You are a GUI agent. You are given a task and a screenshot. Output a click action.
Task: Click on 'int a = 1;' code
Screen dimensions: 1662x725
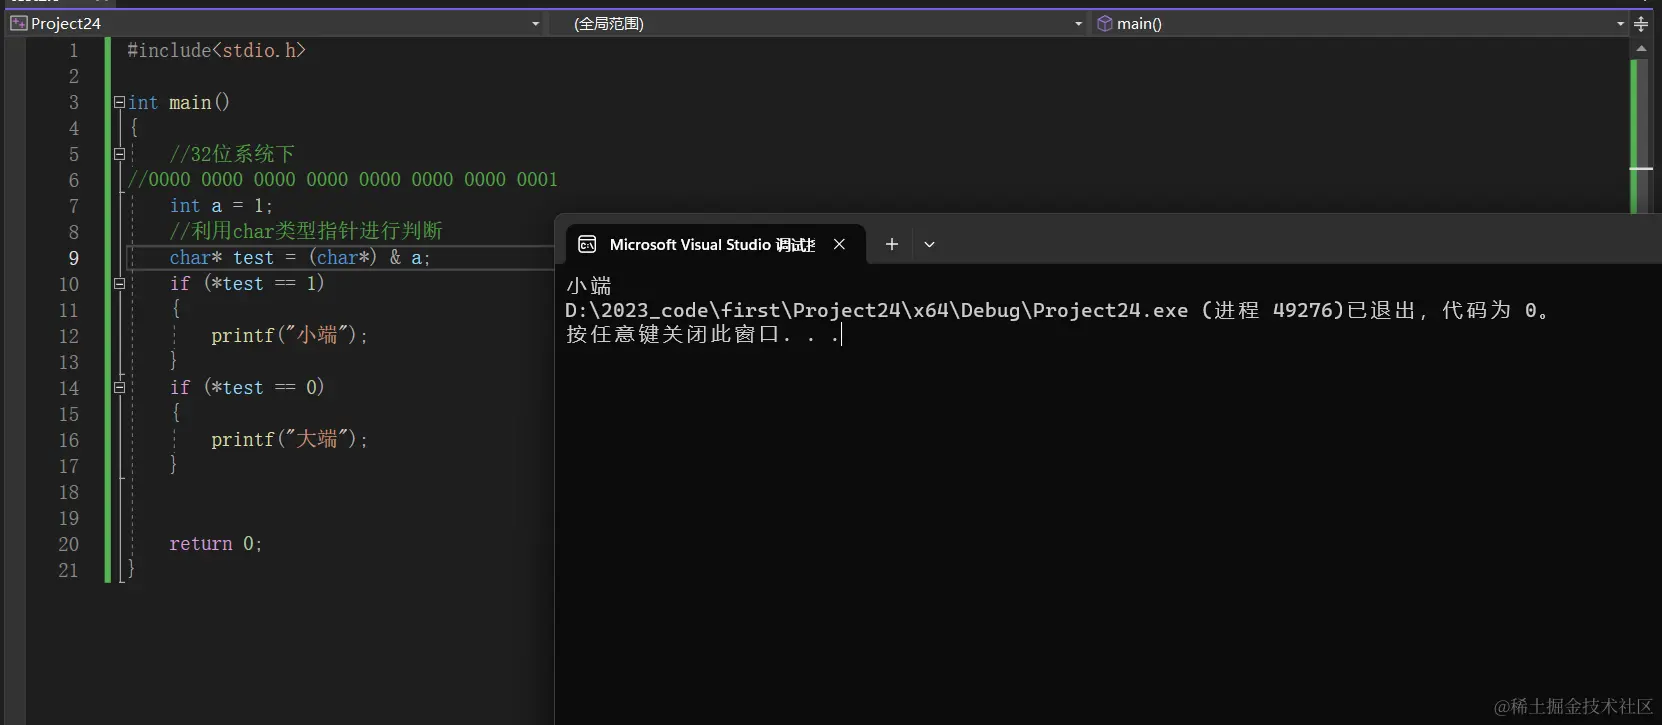221,206
